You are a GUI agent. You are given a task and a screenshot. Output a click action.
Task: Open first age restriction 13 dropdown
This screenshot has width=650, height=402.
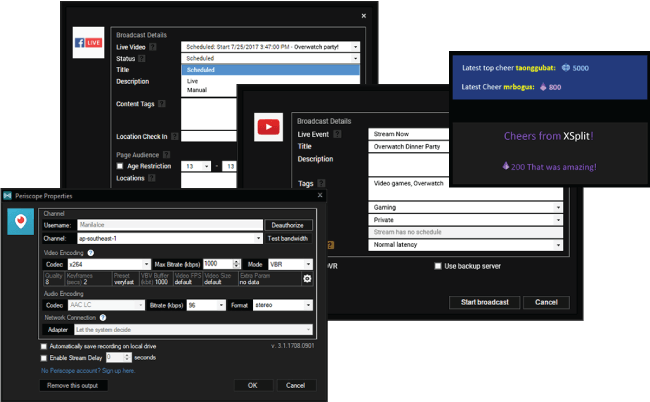click(x=207, y=166)
